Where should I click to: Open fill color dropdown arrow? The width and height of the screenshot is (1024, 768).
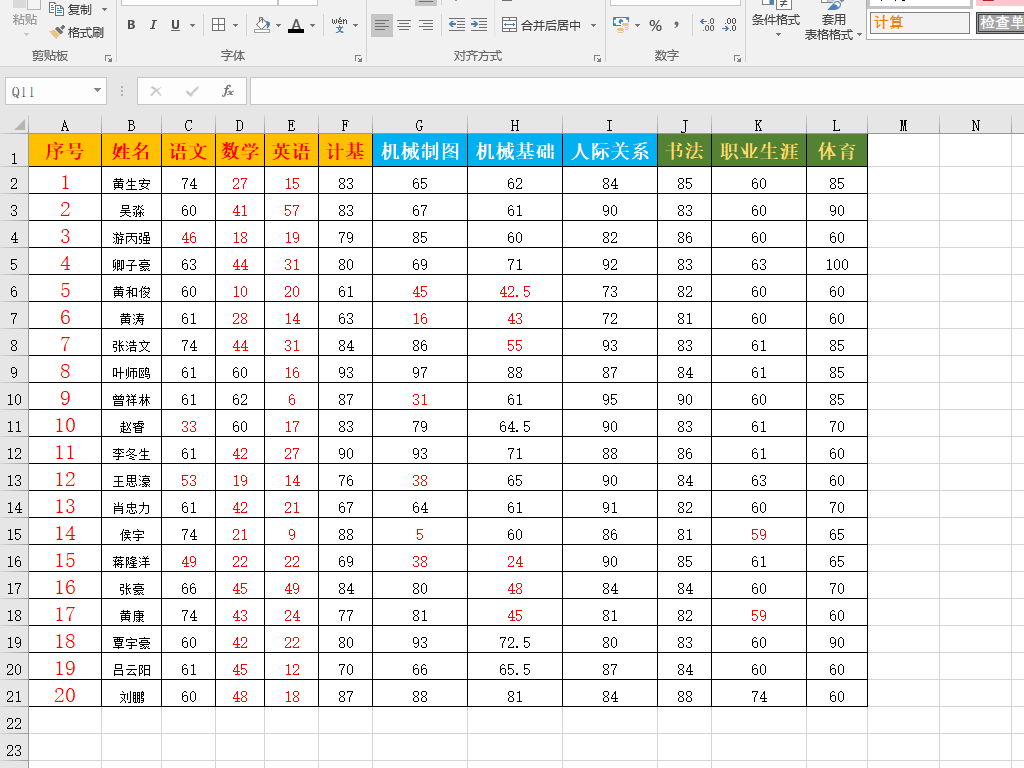click(x=278, y=25)
